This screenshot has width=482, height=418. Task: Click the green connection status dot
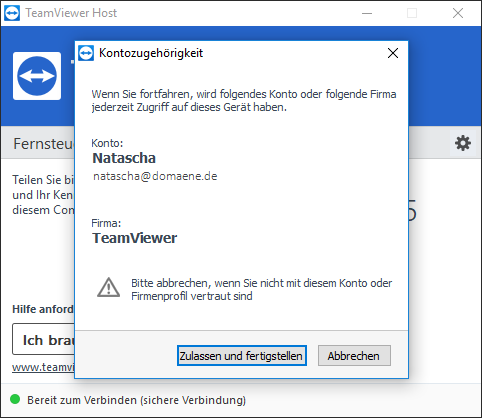coord(15,399)
